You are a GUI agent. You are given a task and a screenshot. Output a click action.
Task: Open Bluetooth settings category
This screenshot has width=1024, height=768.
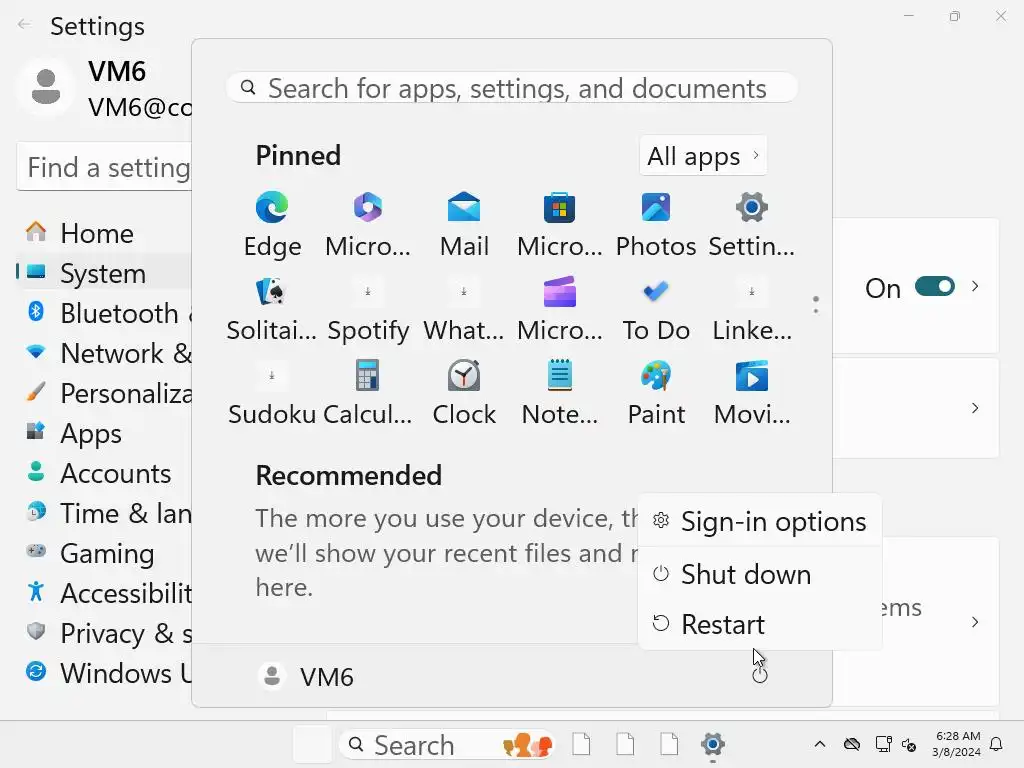(104, 313)
